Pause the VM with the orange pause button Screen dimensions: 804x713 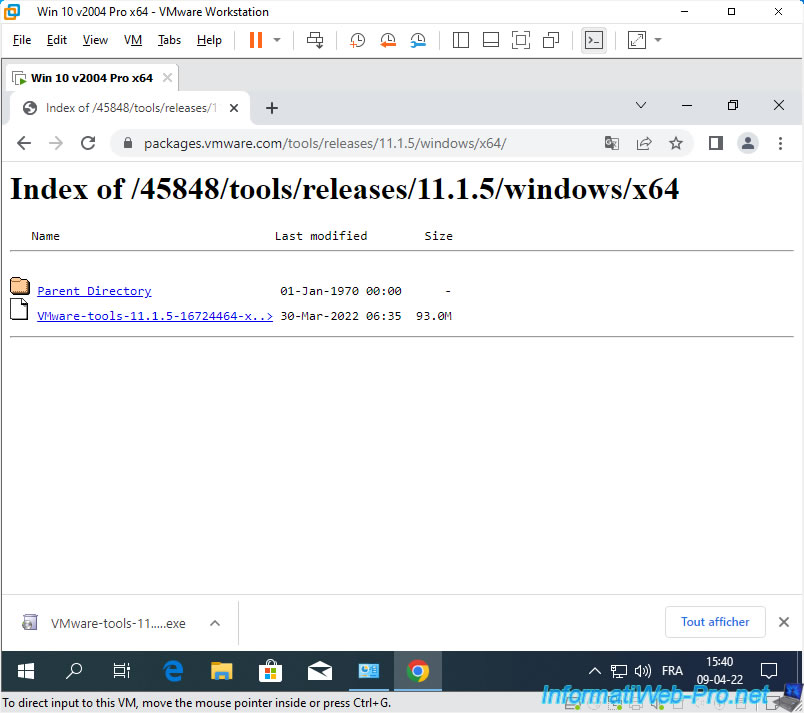[255, 40]
